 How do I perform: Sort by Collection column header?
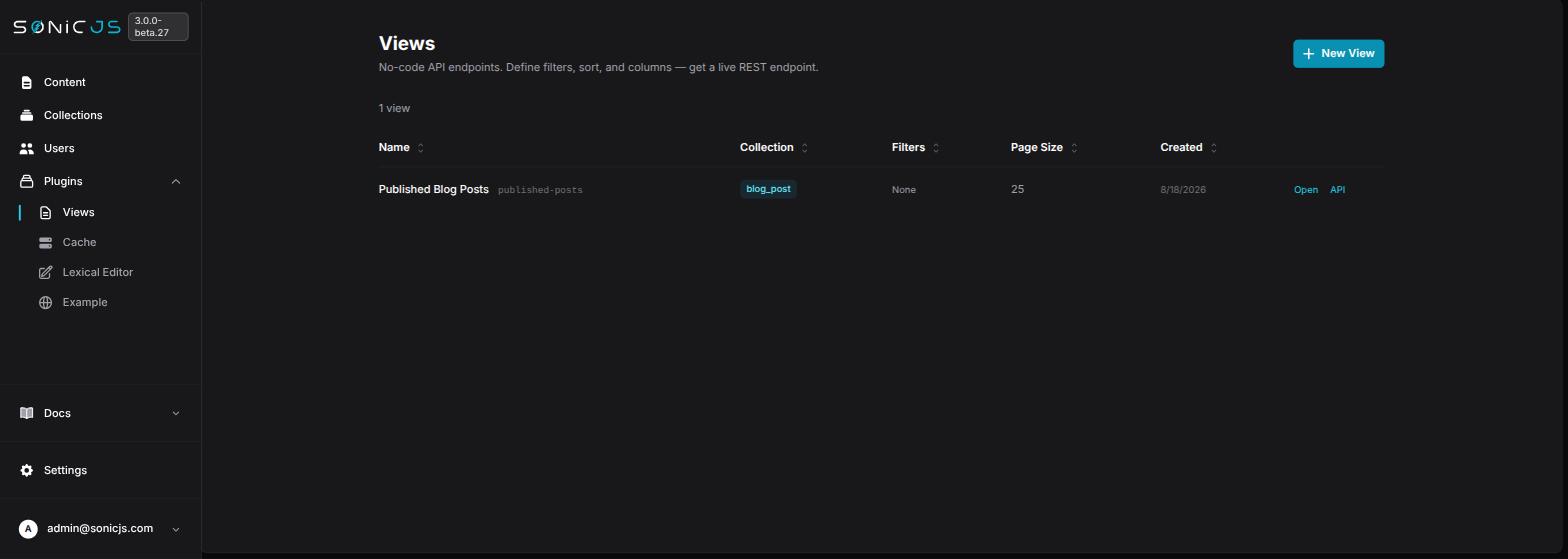click(774, 147)
